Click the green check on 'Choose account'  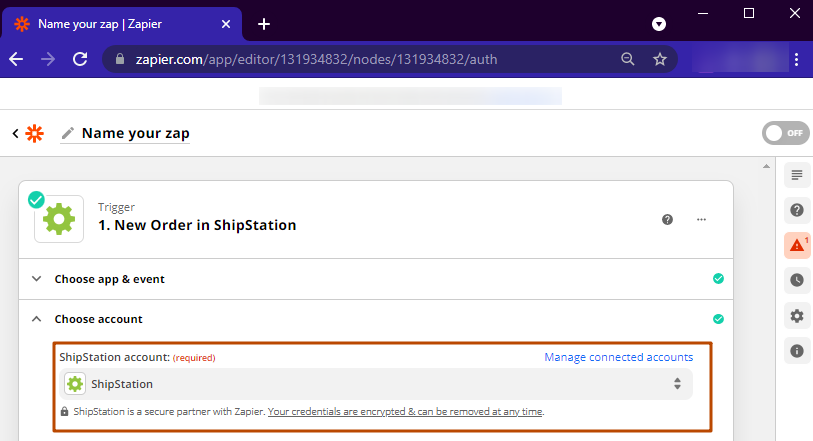point(718,319)
